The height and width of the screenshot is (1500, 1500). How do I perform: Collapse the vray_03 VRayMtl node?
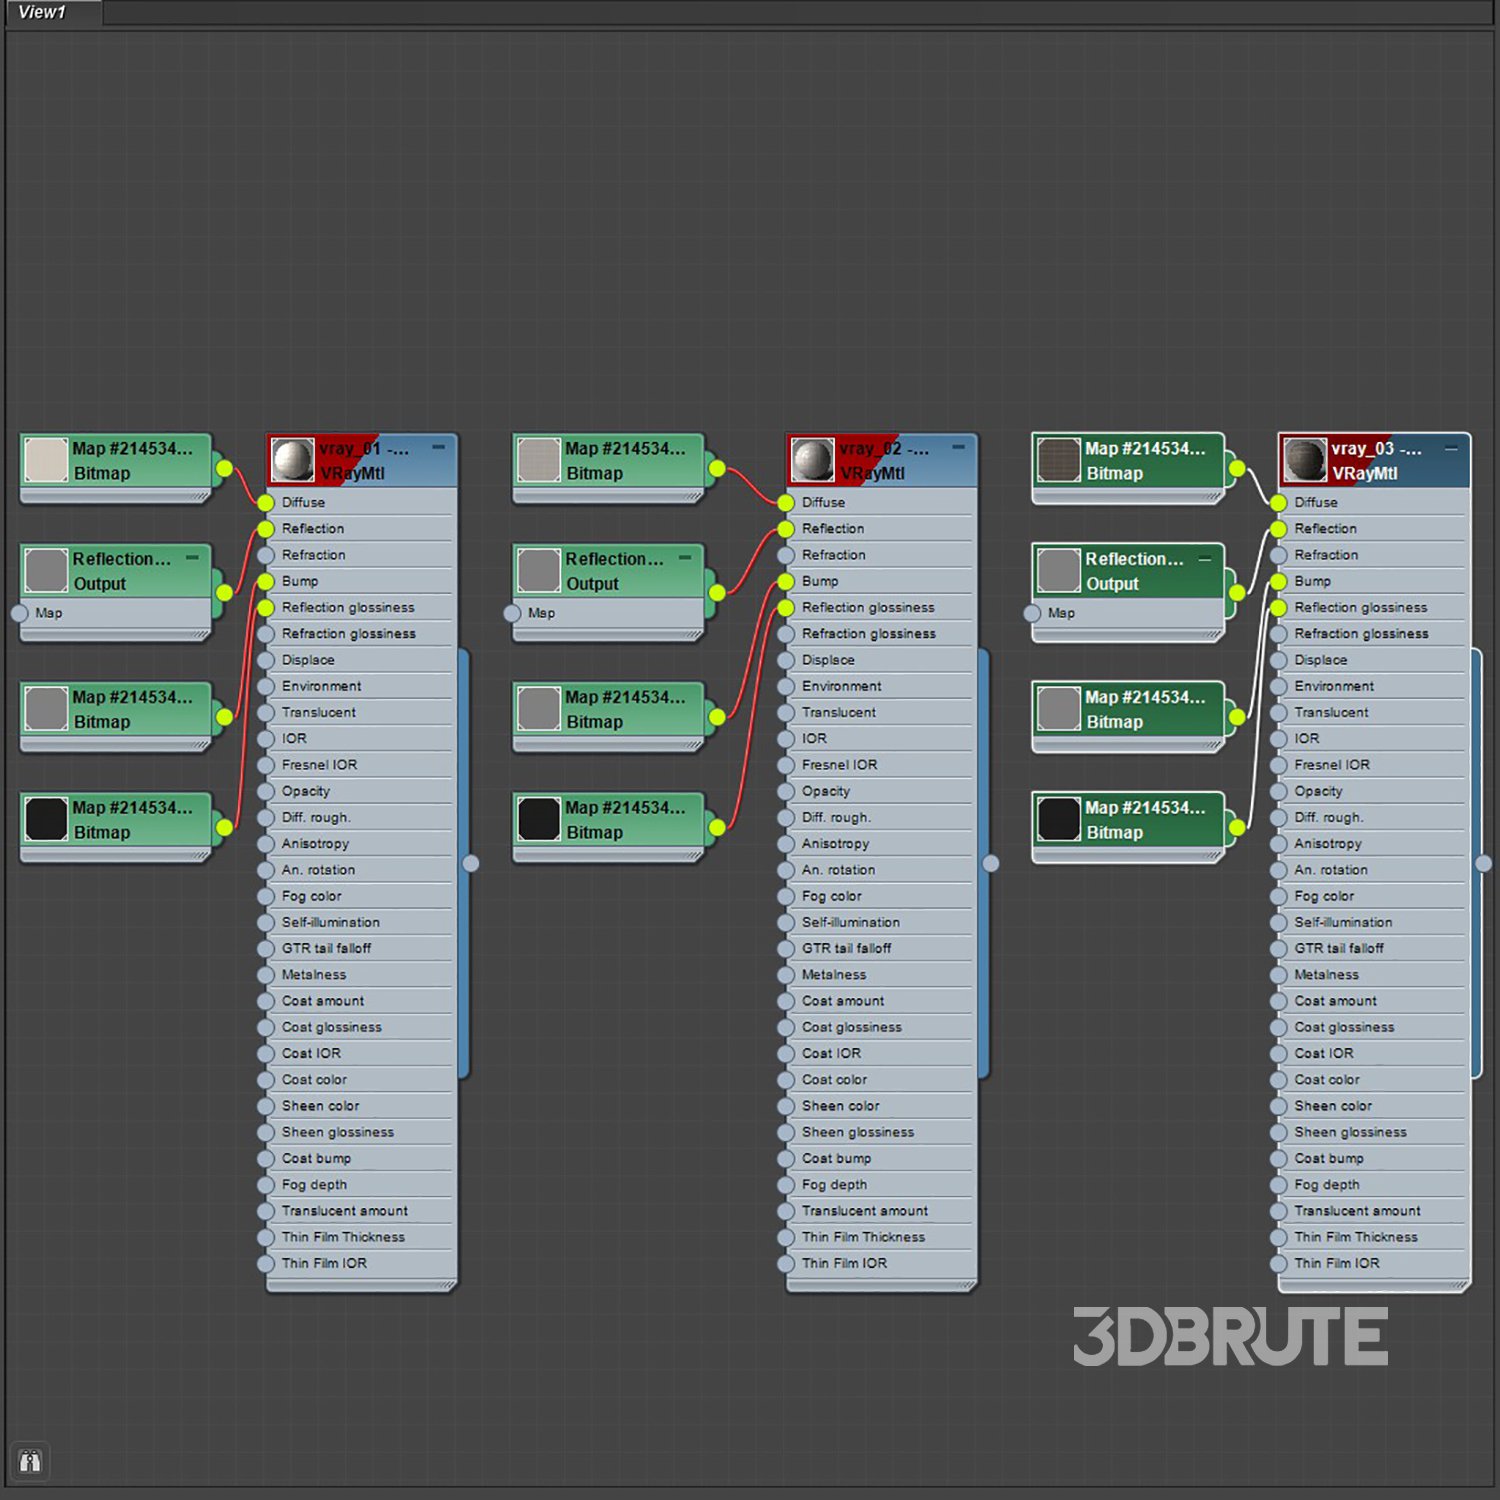click(x=1451, y=449)
